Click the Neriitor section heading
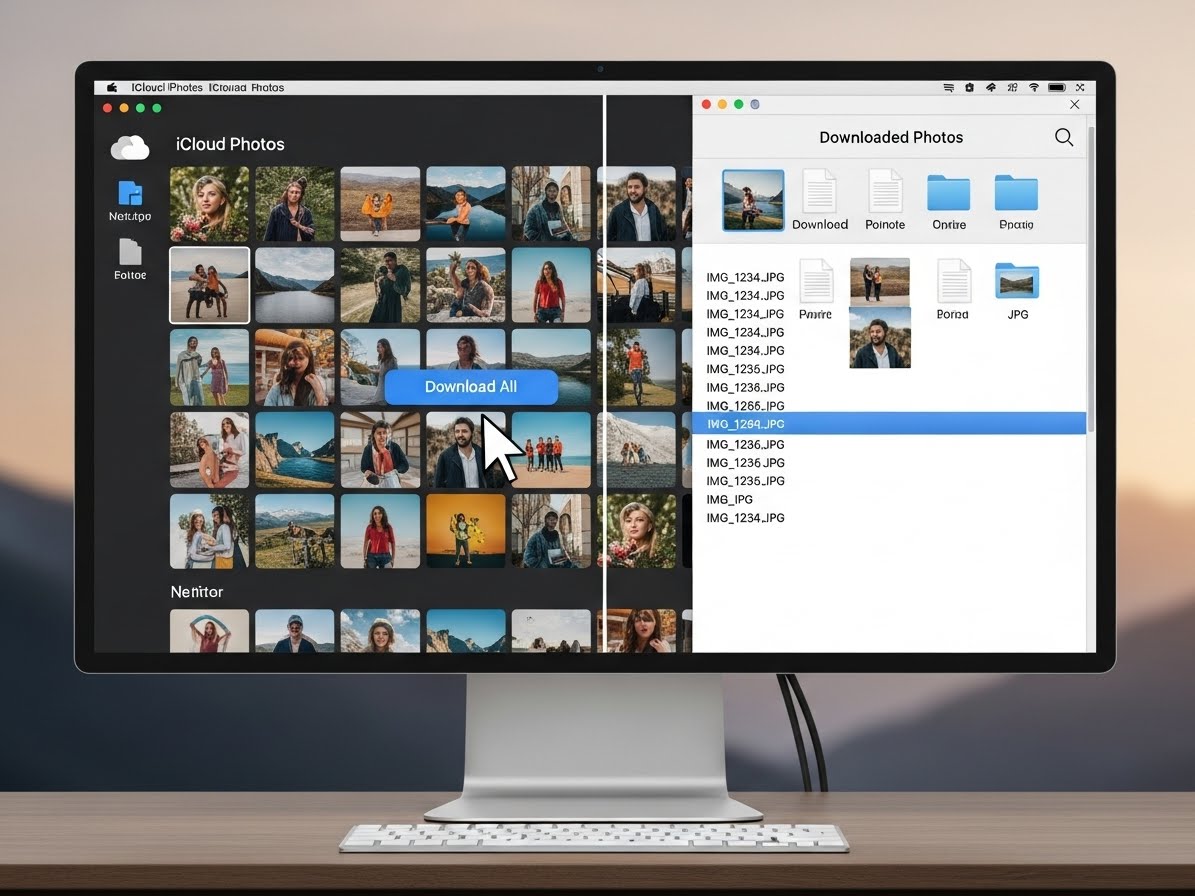The width and height of the screenshot is (1195, 896). click(x=197, y=591)
